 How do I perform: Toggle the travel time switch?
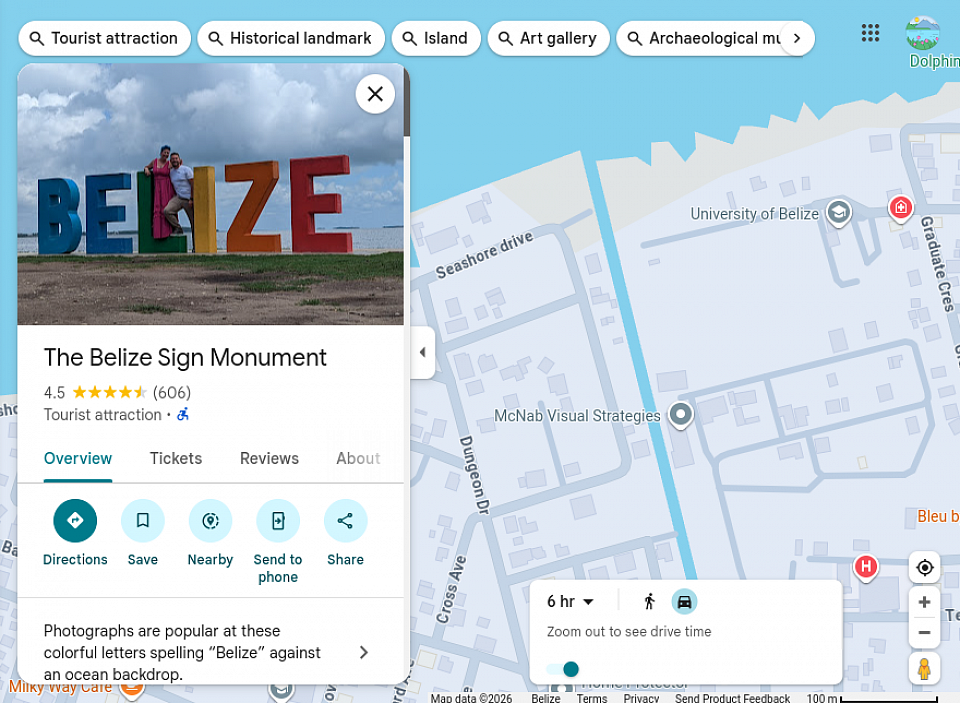[563, 669]
